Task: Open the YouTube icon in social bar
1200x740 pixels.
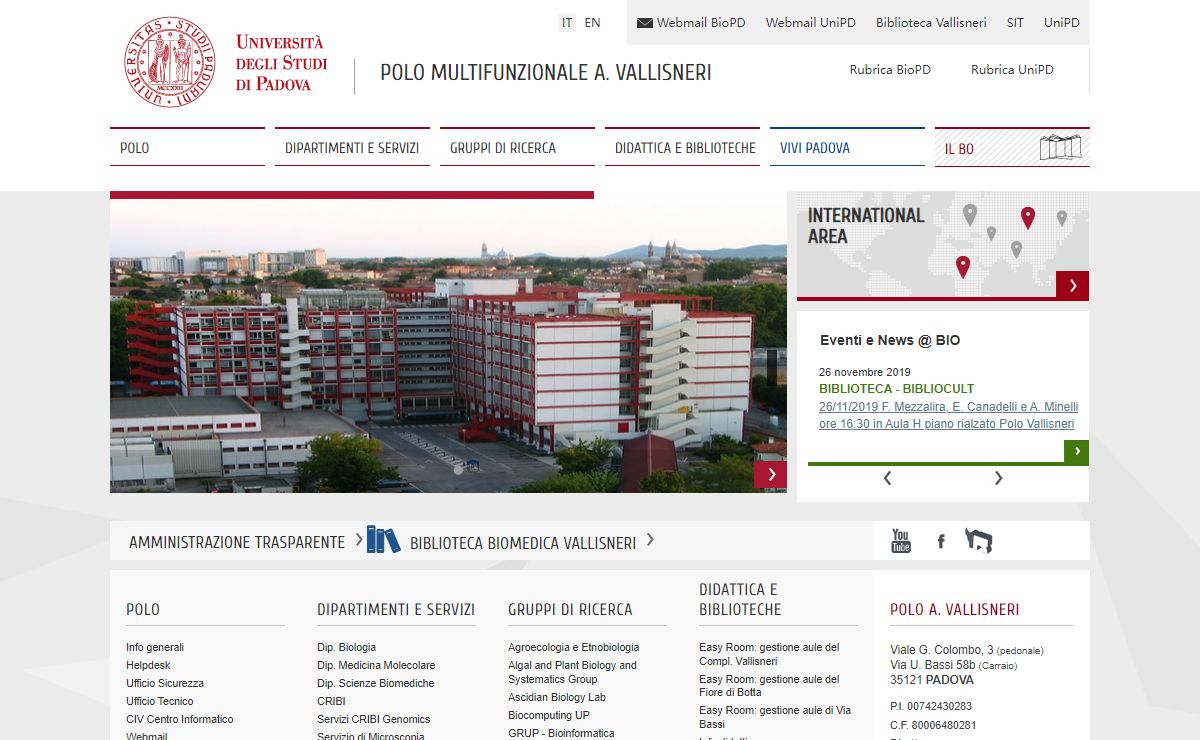Action: pyautogui.click(x=901, y=541)
